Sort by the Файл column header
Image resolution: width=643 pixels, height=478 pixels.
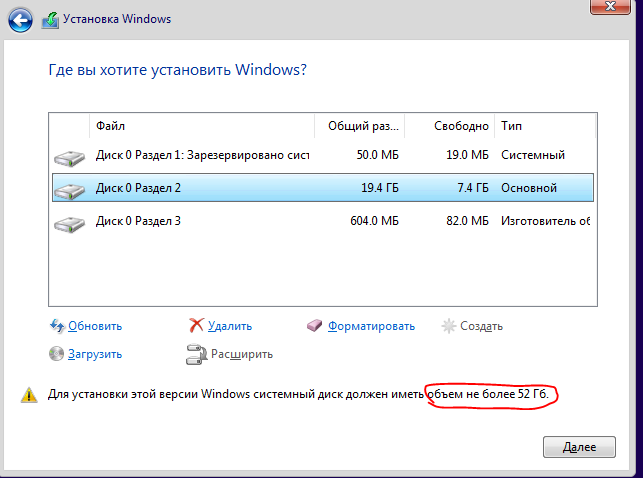[202, 126]
